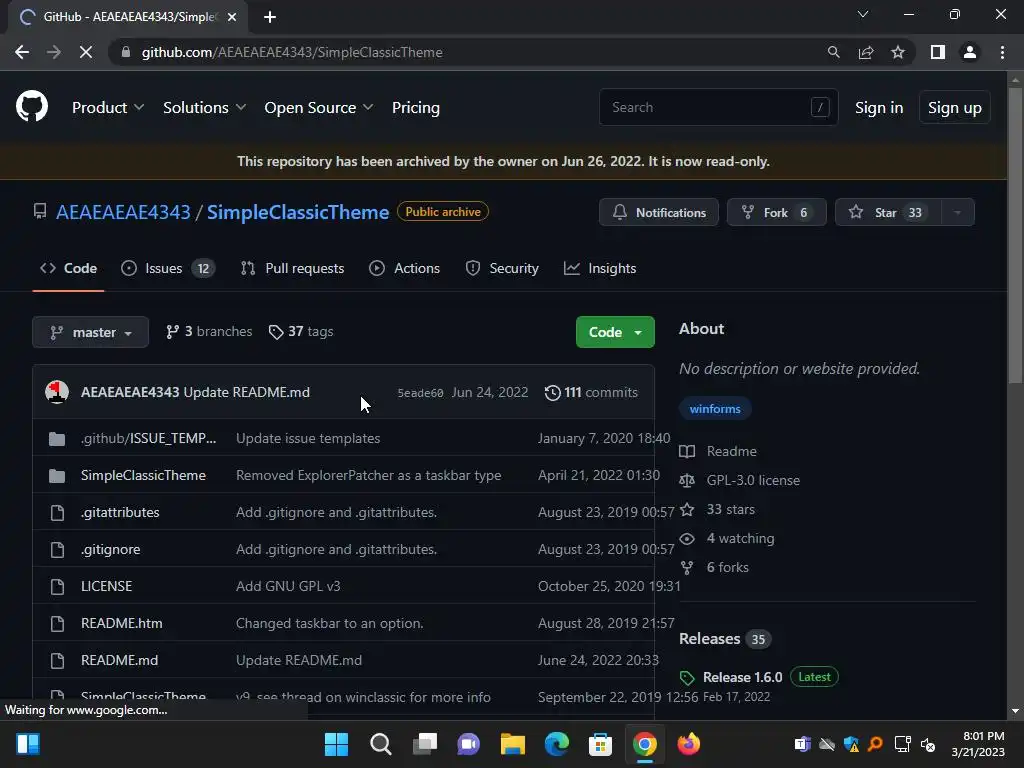Fork the repository with the Fork button
Viewport: 1024px width, 768px height.
click(776, 212)
